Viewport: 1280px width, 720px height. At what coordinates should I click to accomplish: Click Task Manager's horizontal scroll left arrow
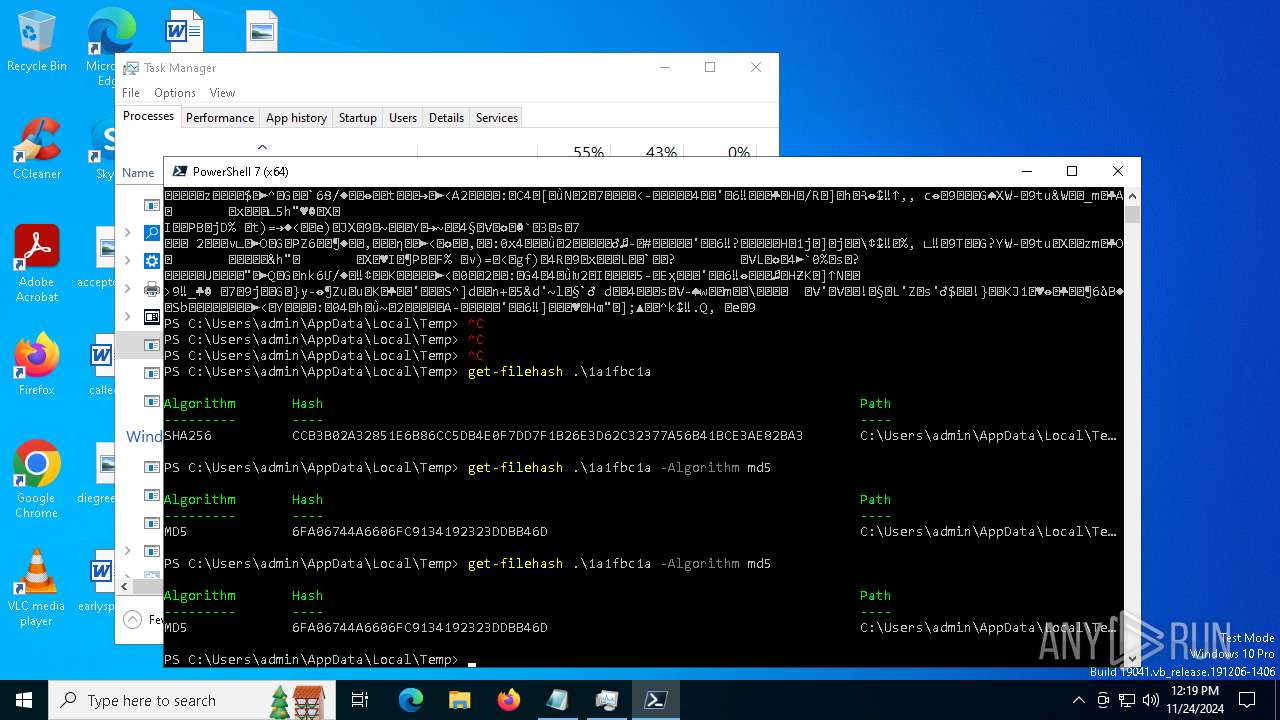(126, 587)
